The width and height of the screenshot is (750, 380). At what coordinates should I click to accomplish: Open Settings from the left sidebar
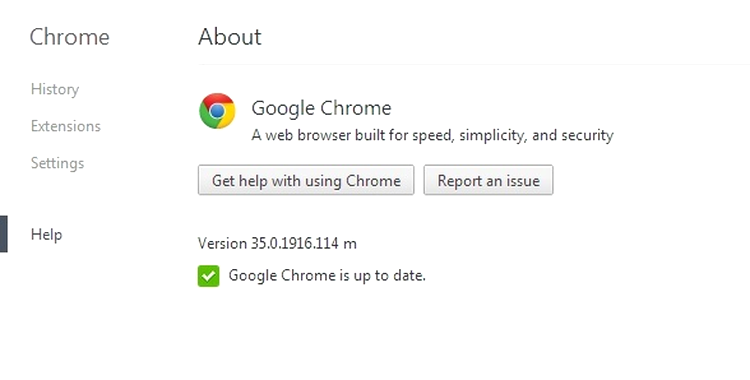pyautogui.click(x=57, y=163)
